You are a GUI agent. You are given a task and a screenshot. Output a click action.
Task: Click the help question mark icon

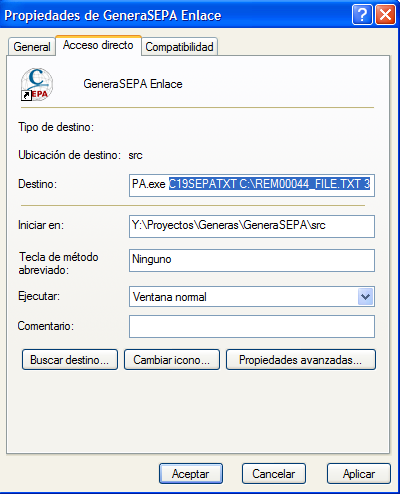[x=362, y=15]
